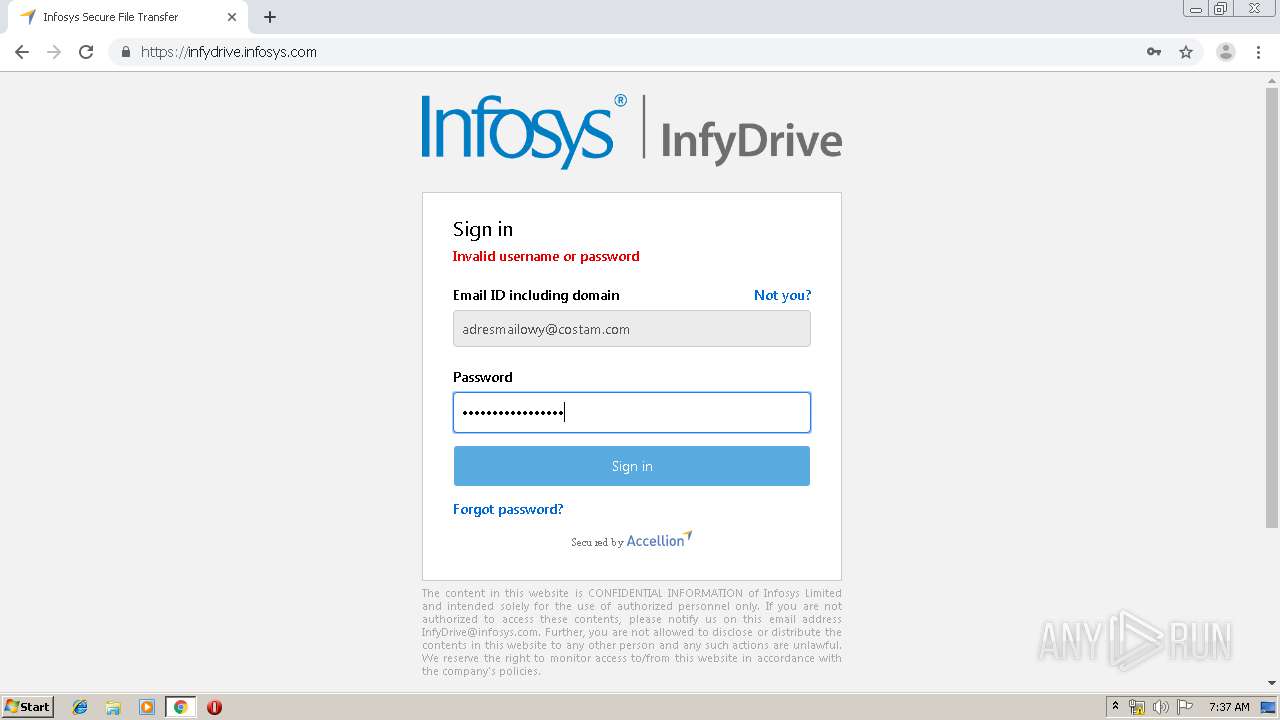Reload the page with the refresh icon
1280x720 pixels.
coord(86,52)
